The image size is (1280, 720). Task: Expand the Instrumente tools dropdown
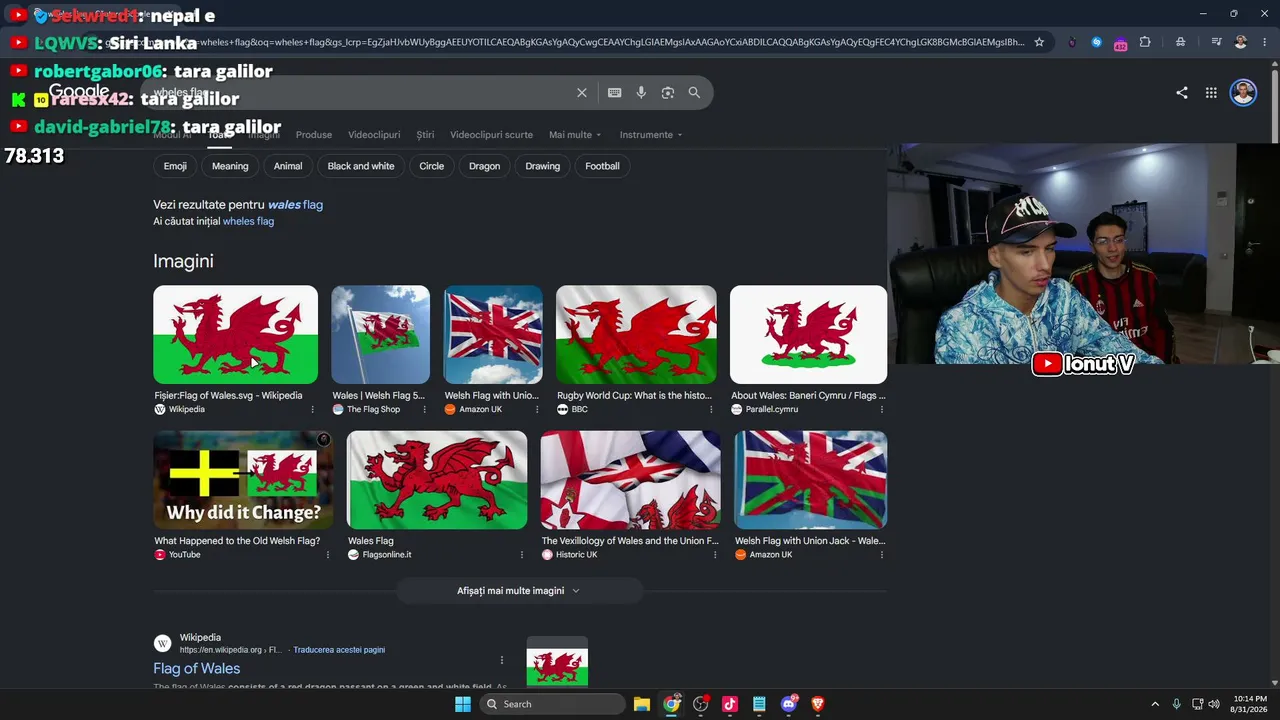tap(651, 135)
